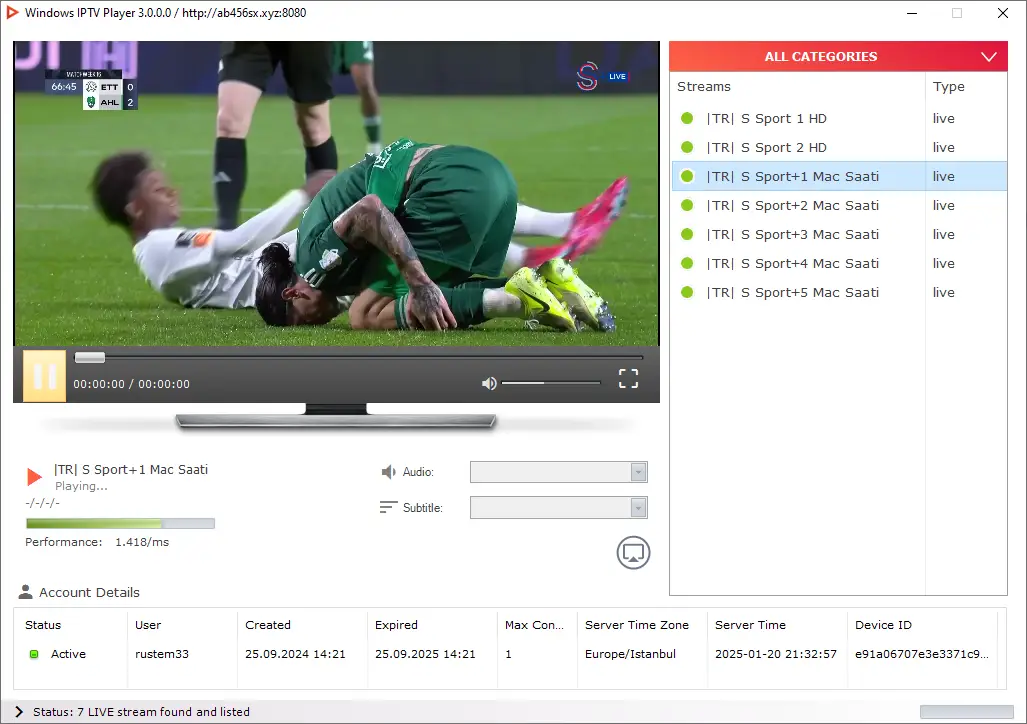Click the playback time 00:00:00 / 00:00:00
The width and height of the screenshot is (1027, 724).
pyautogui.click(x=131, y=384)
